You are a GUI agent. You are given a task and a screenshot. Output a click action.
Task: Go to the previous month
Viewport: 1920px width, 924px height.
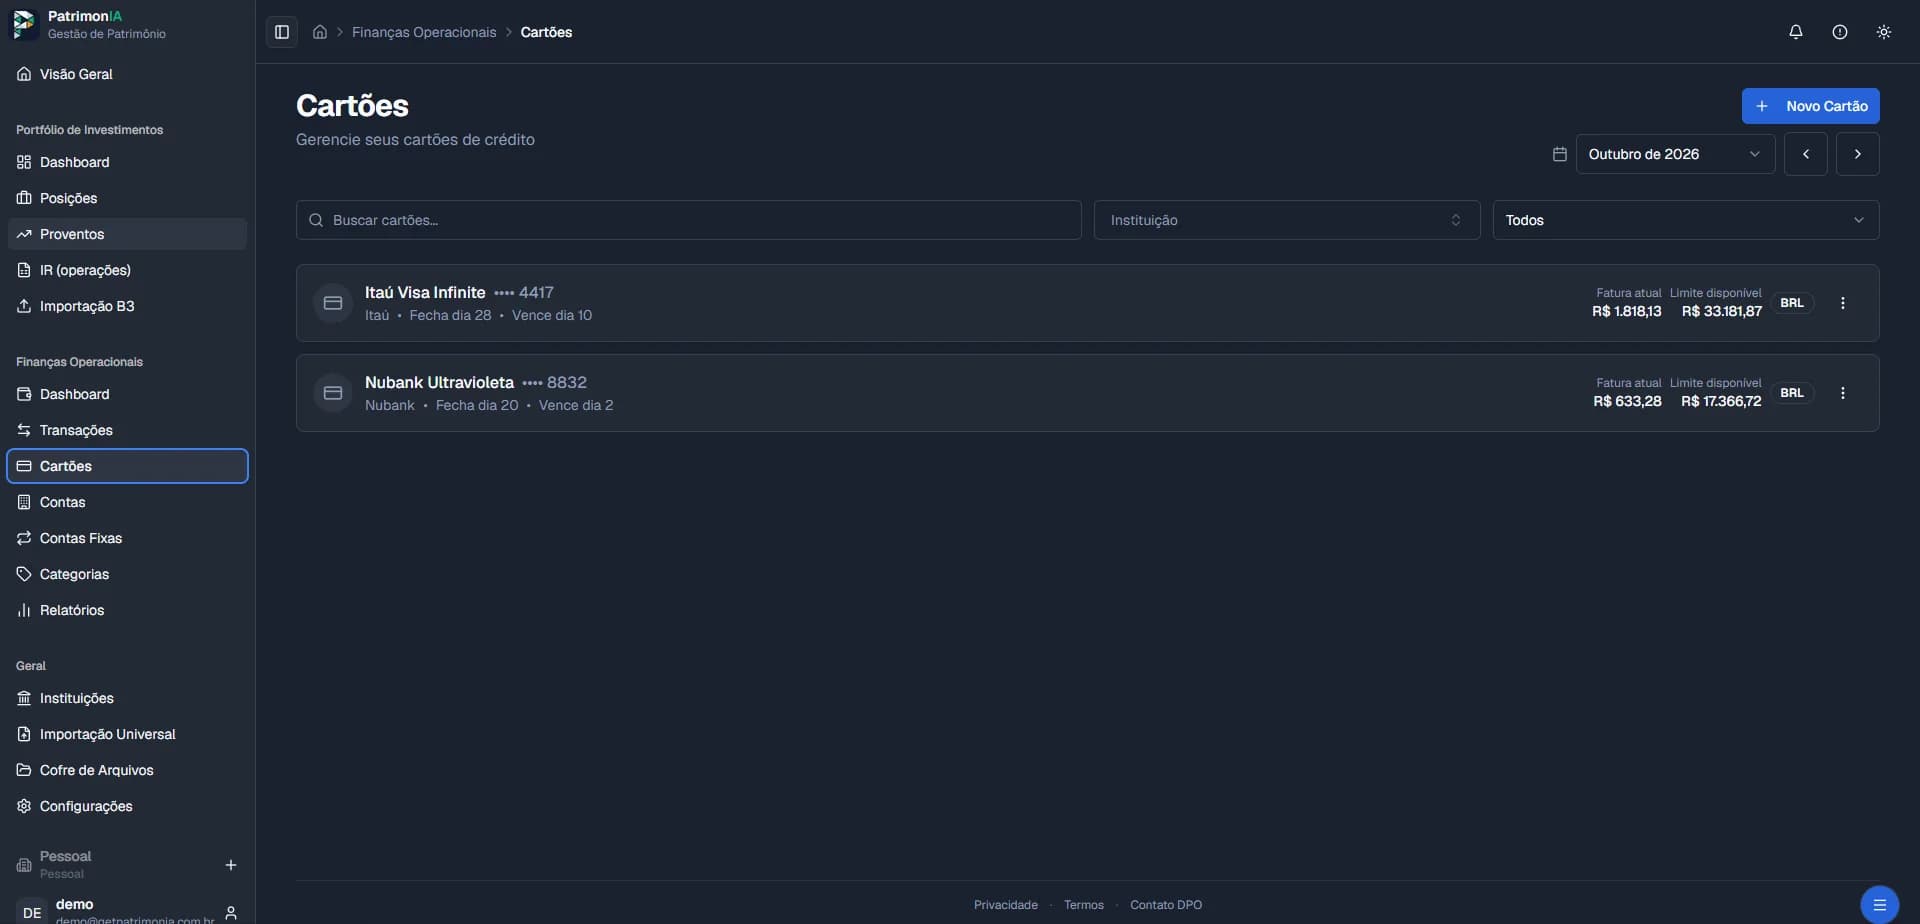[x=1806, y=154]
